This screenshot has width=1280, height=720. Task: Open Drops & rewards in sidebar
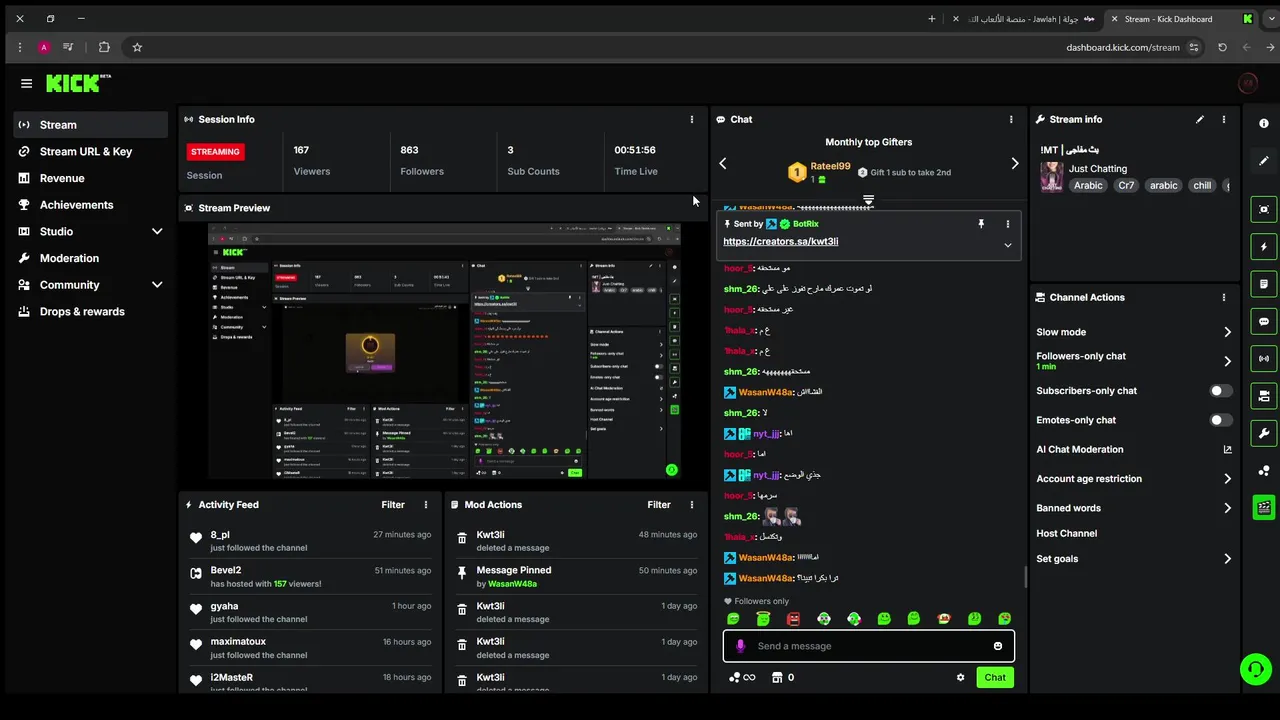click(91, 311)
